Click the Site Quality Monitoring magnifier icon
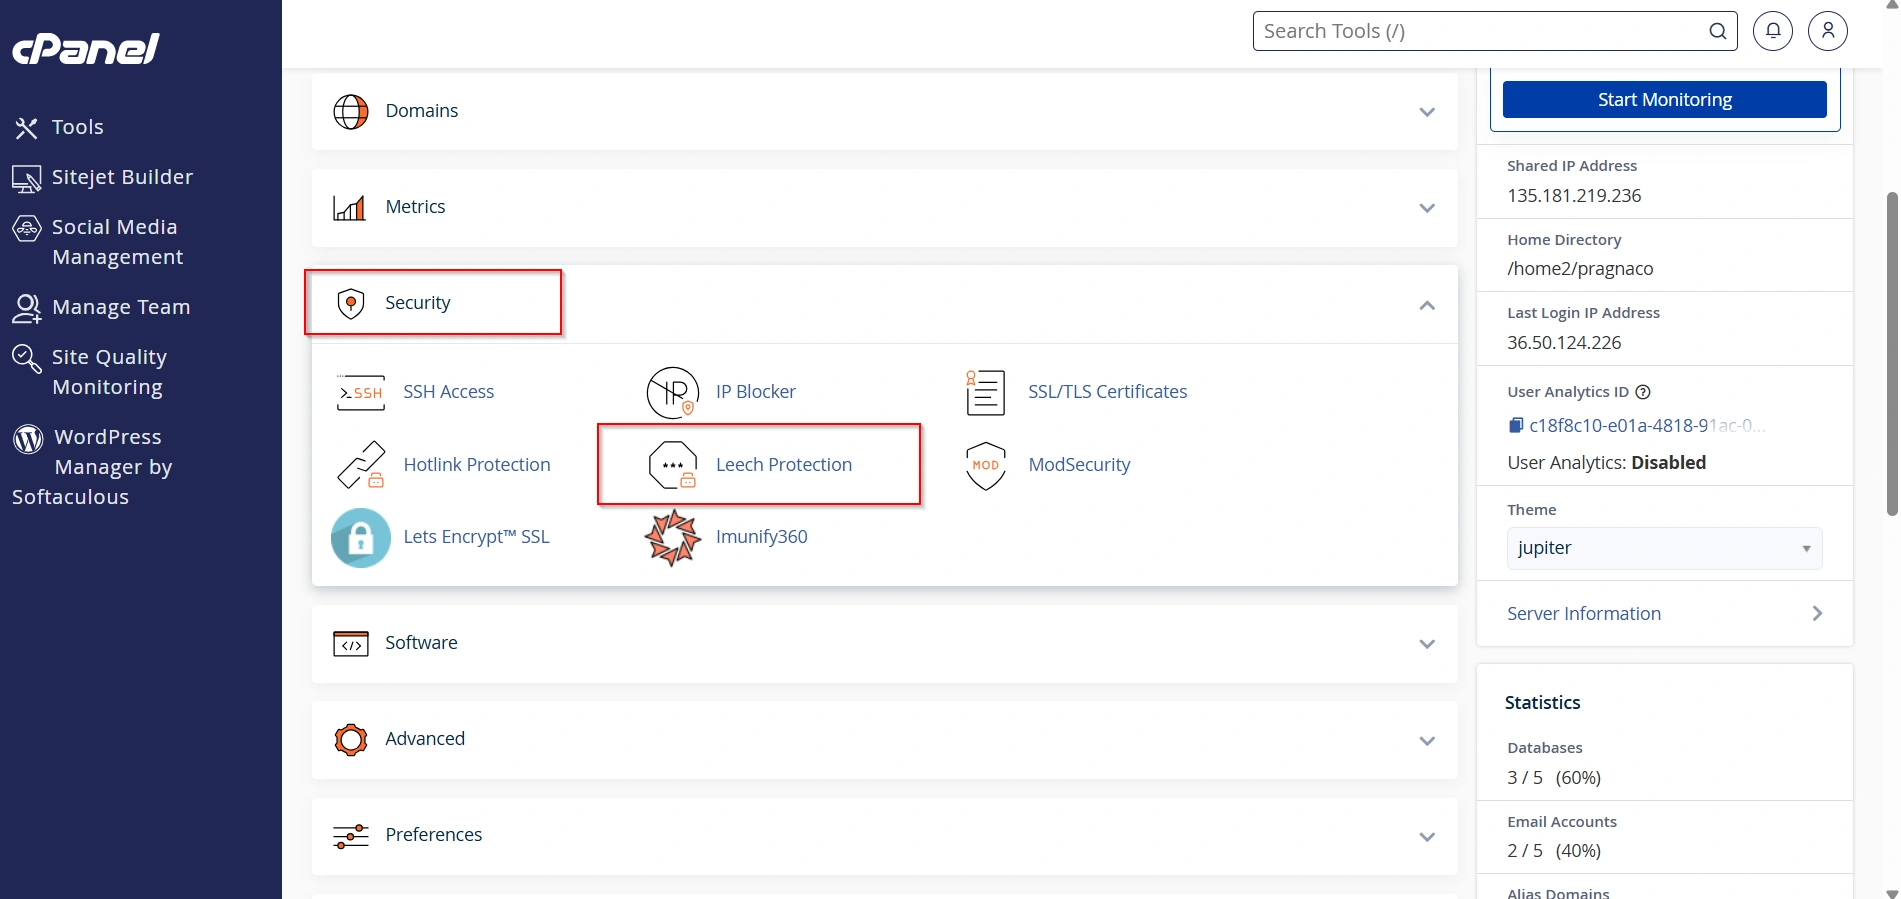 point(26,358)
